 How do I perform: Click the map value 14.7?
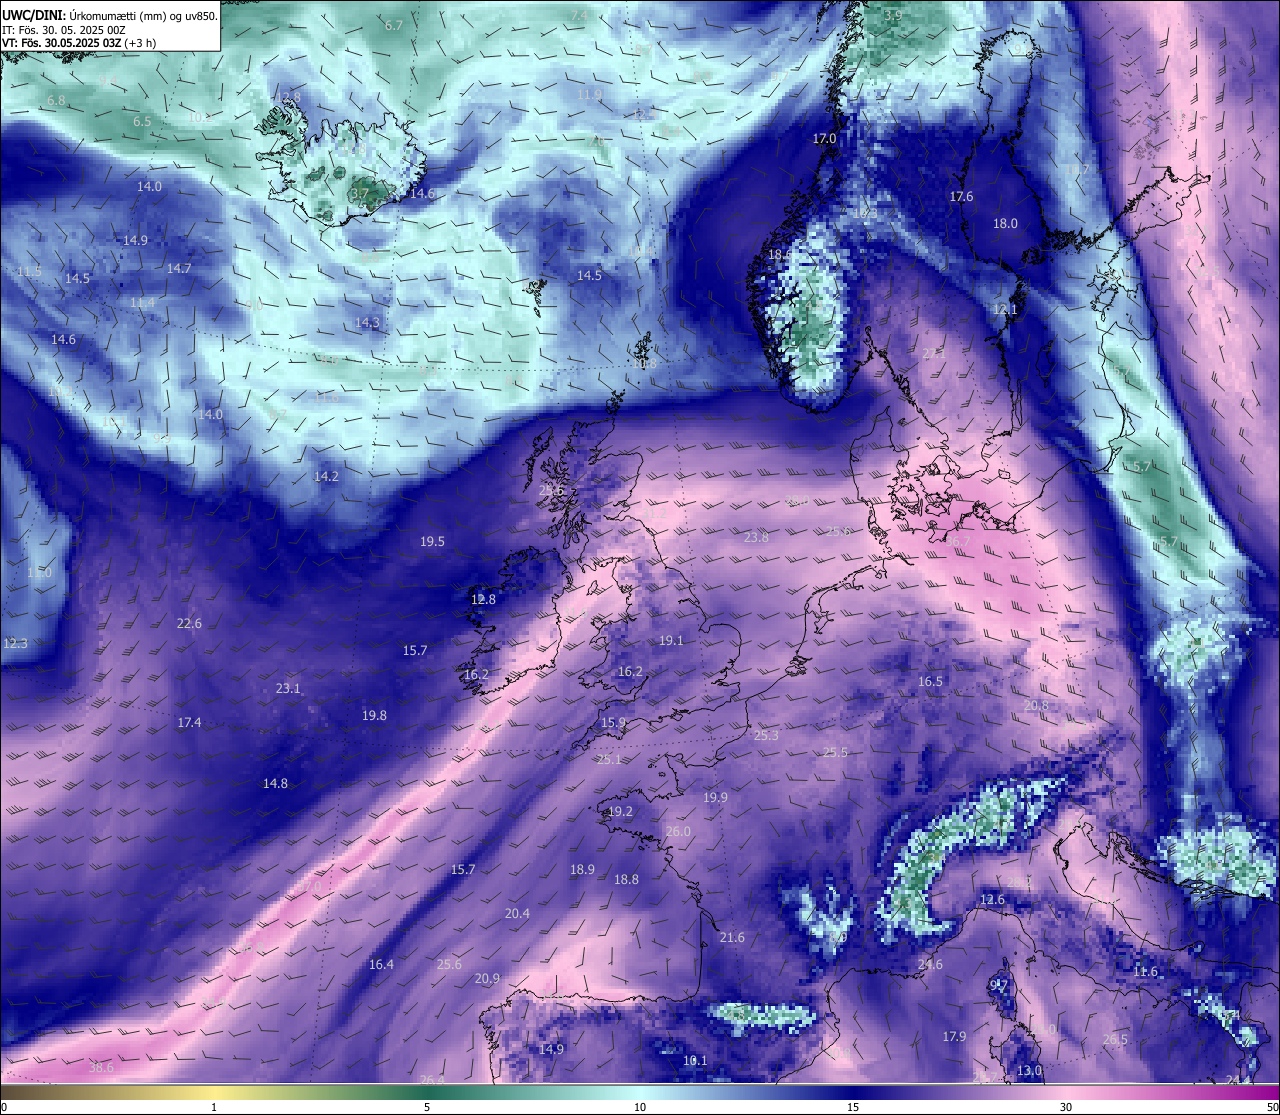coord(179,268)
